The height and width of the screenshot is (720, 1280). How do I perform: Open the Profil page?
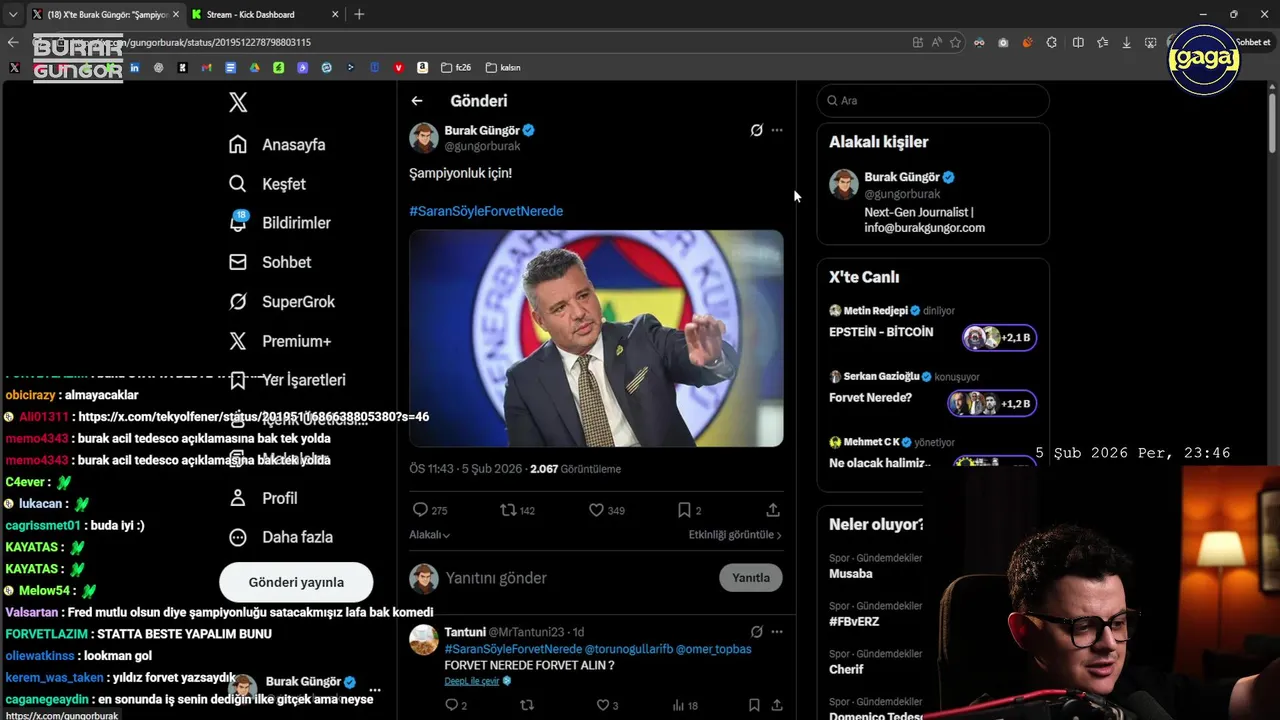coord(263,498)
